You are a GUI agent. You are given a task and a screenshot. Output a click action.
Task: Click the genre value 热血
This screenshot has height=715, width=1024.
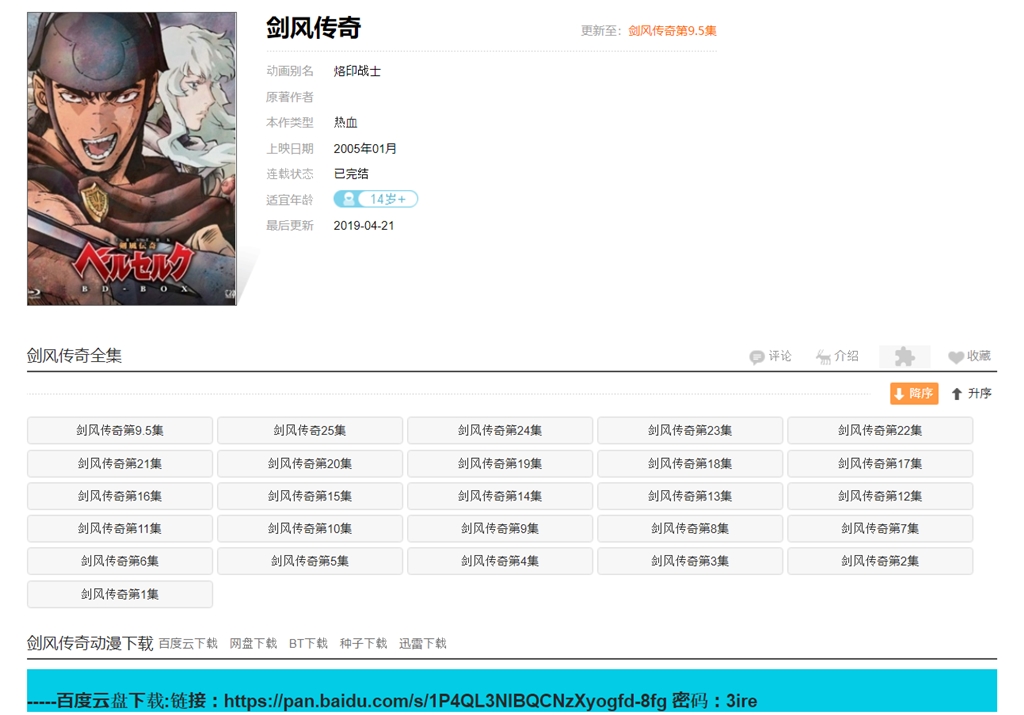[x=345, y=123]
